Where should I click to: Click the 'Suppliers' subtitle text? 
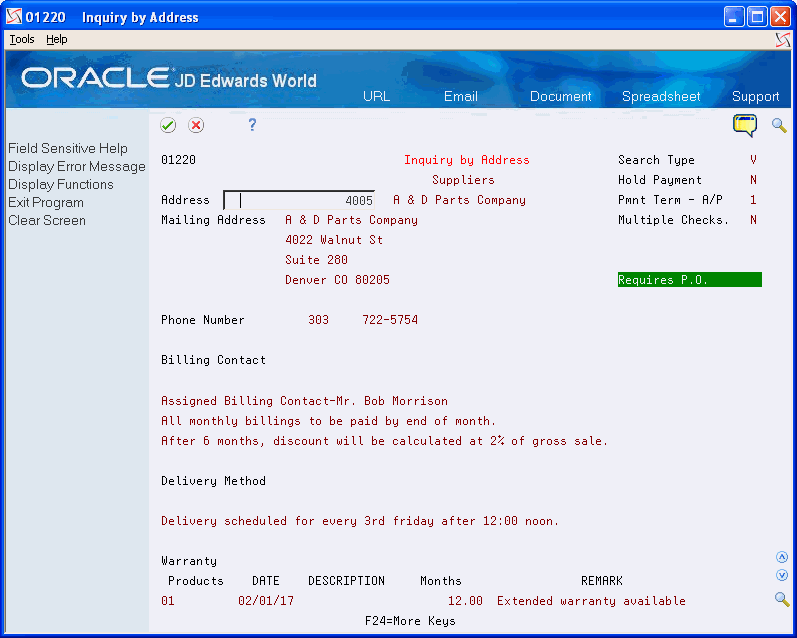pos(463,180)
